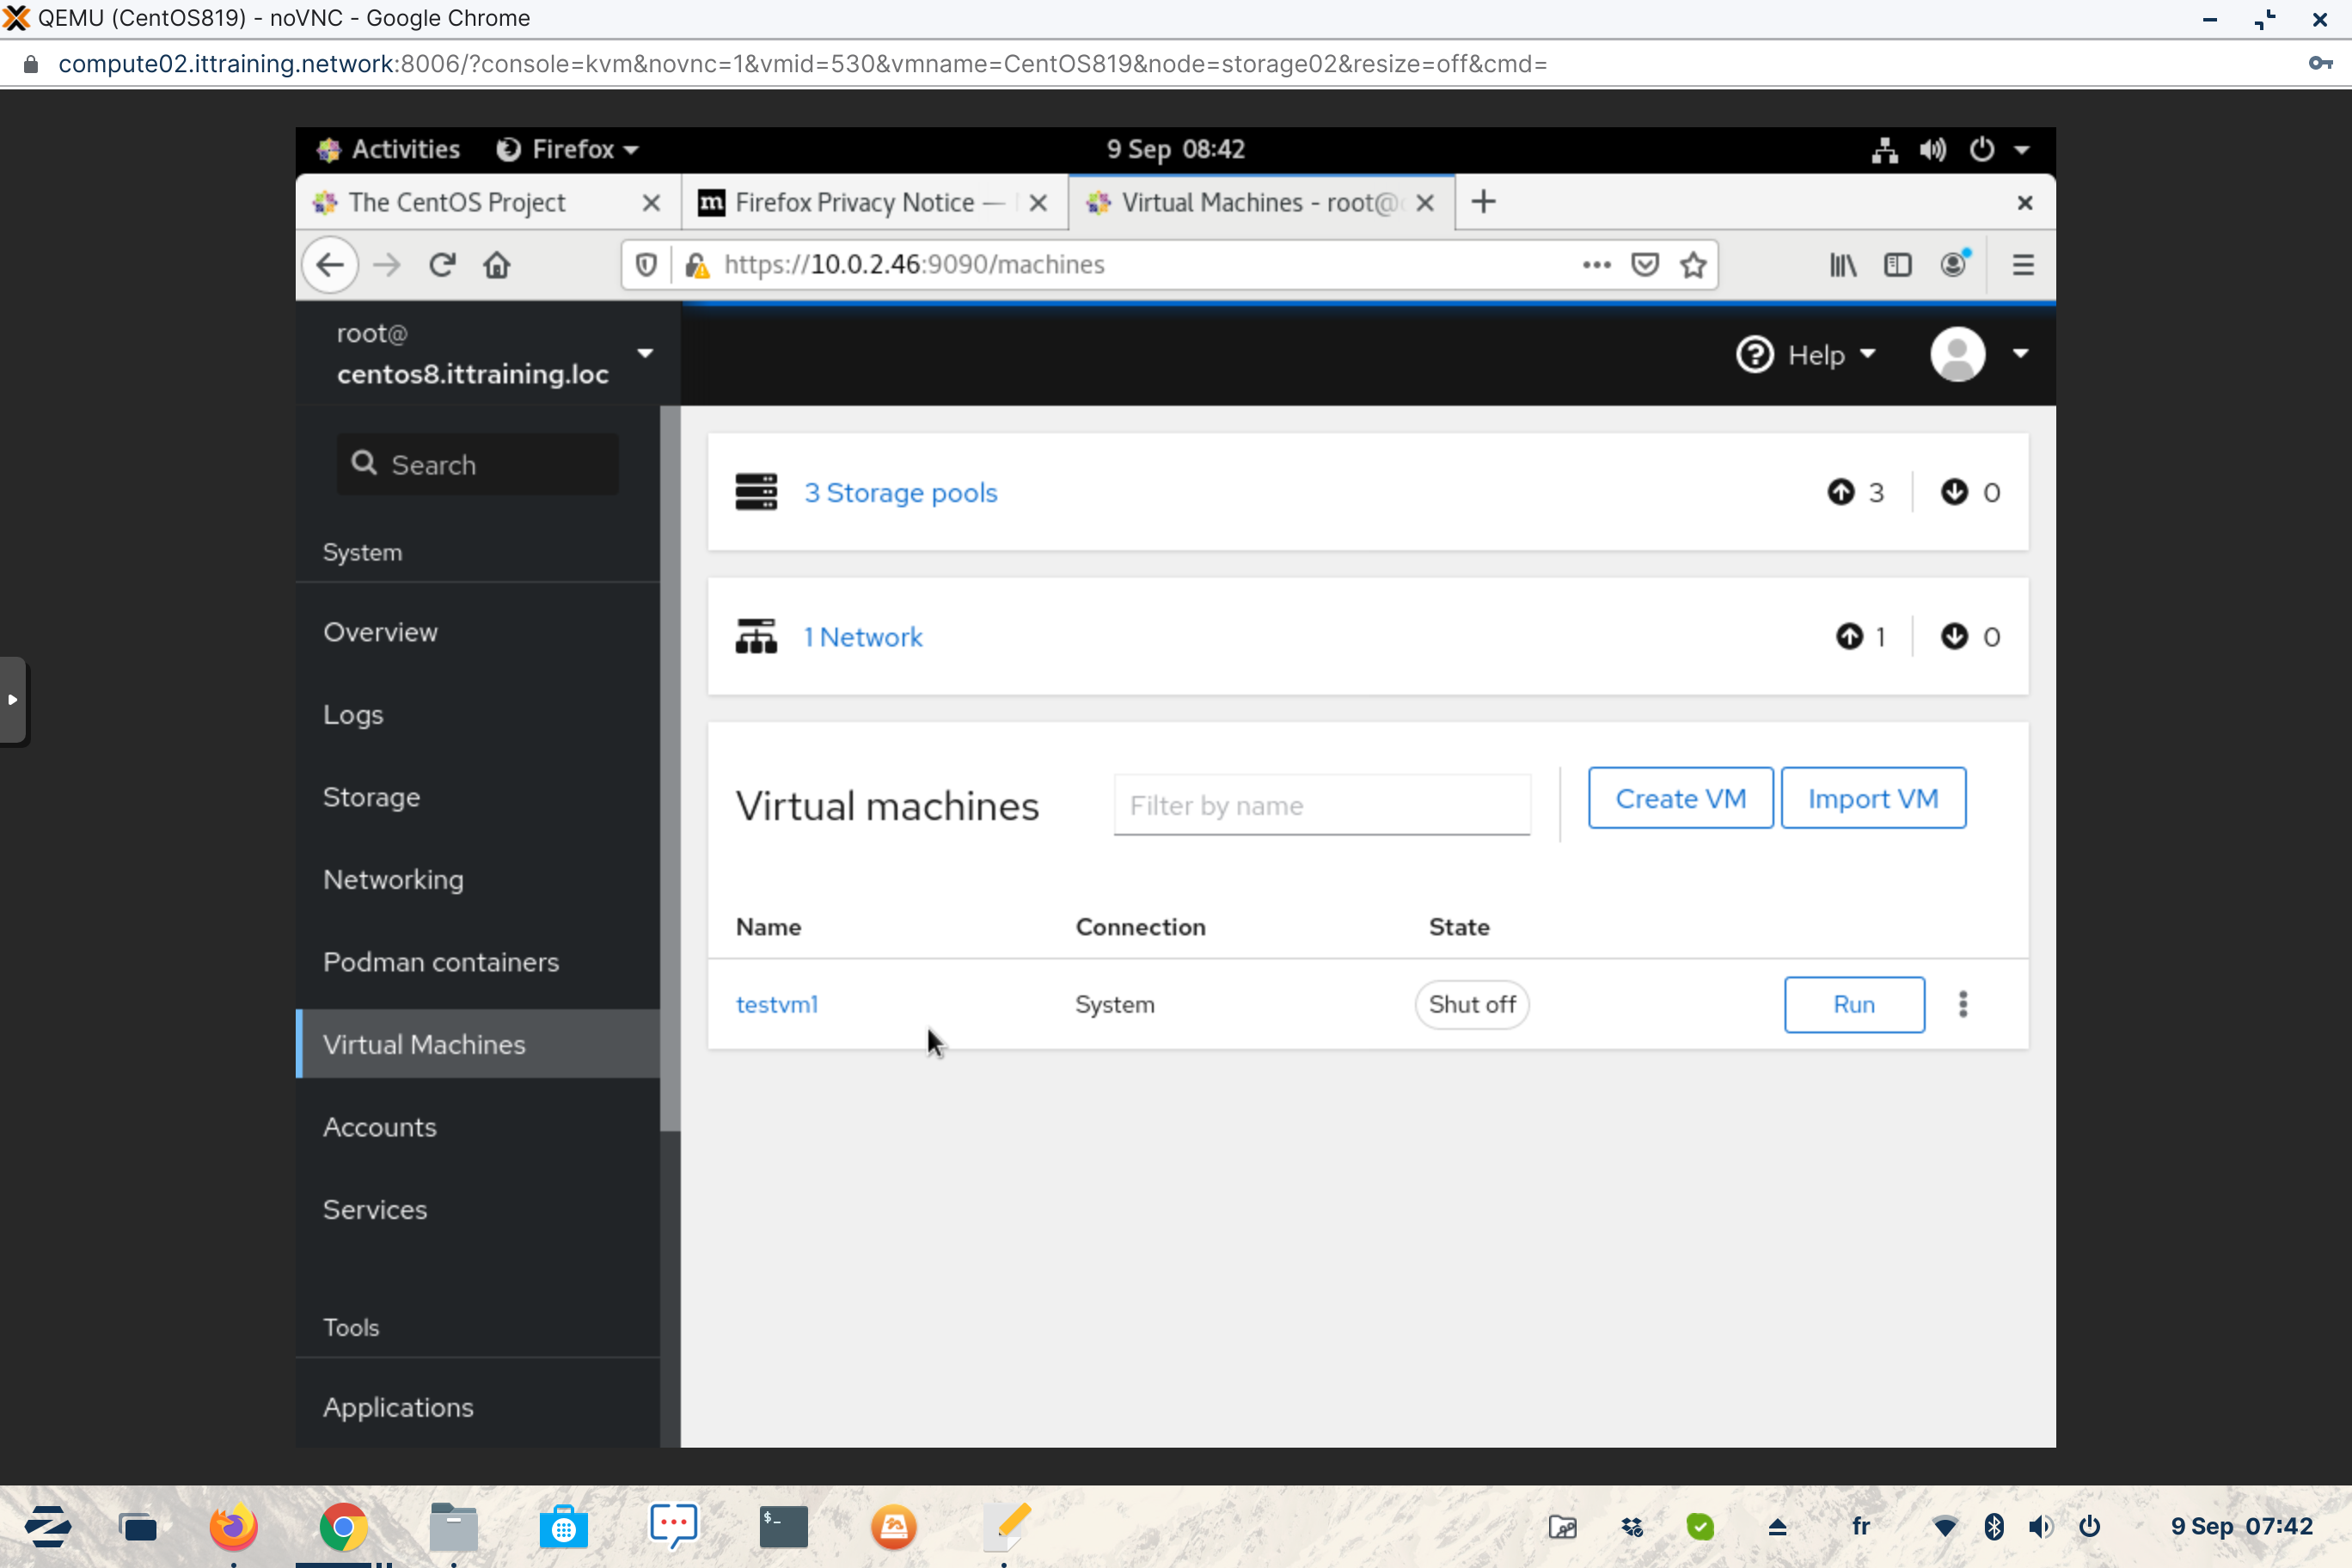Viewport: 2352px width, 1568px height.
Task: Open Firefox hamburger menu
Action: 2023,265
